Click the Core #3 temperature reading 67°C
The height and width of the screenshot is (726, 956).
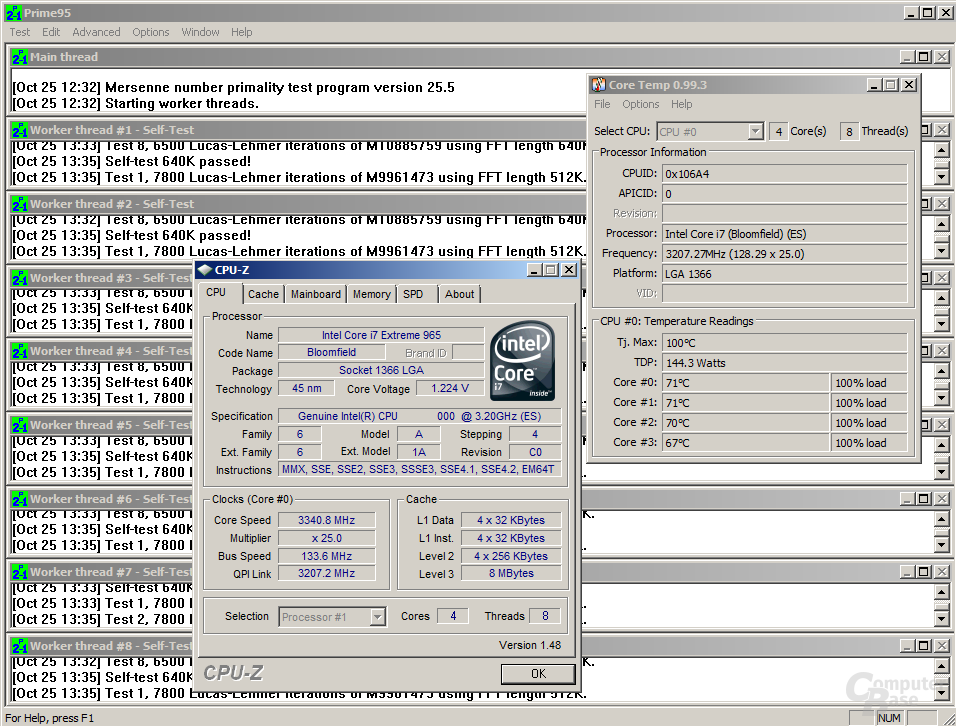pos(746,443)
